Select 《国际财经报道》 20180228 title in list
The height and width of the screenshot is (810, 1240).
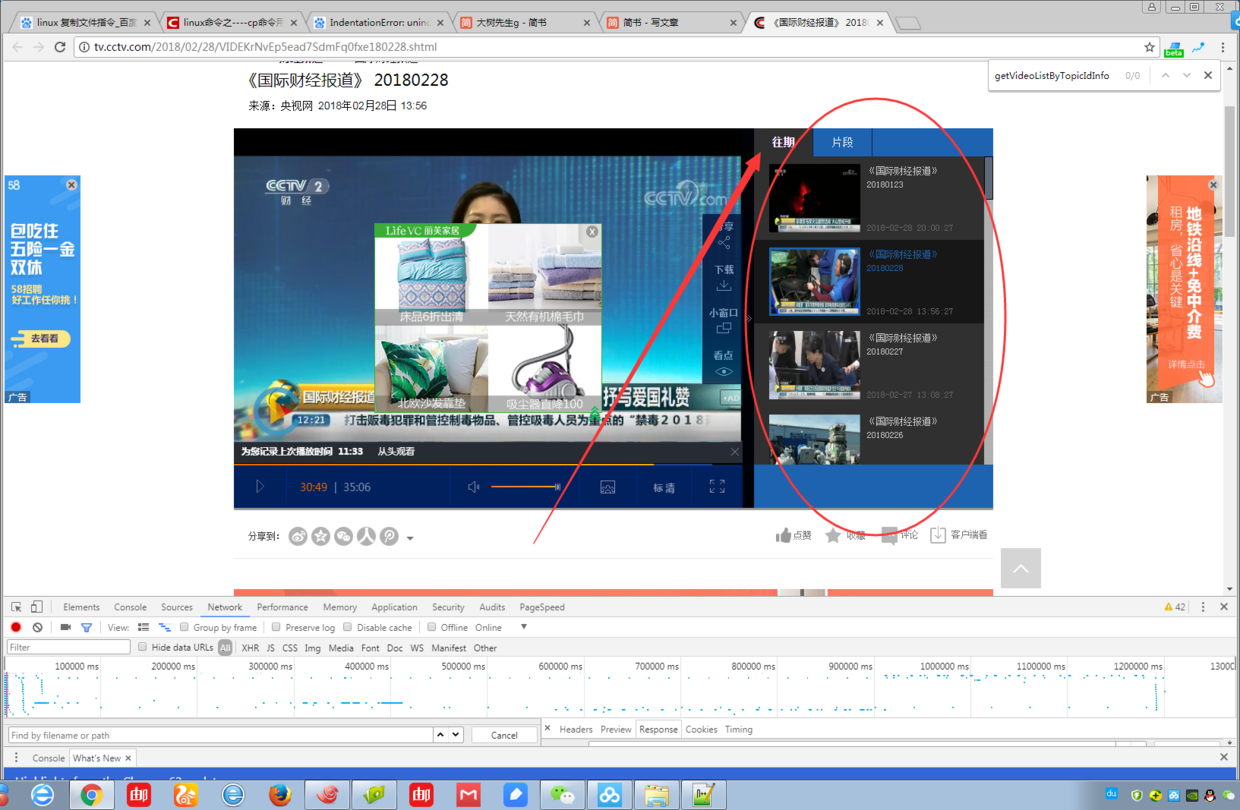pos(902,261)
